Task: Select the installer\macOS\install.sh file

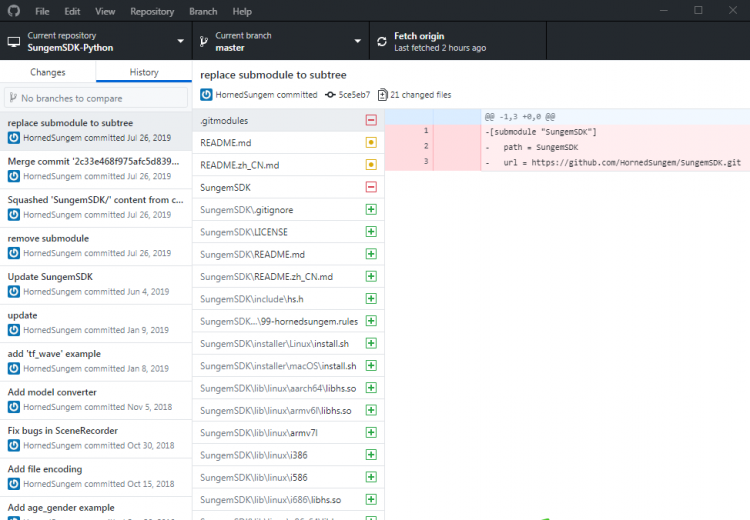Action: (288, 366)
